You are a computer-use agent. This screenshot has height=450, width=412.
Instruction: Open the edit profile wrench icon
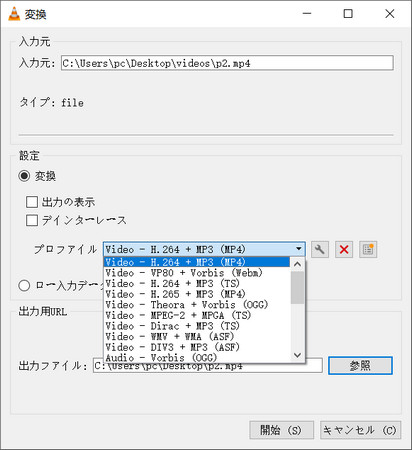320,249
